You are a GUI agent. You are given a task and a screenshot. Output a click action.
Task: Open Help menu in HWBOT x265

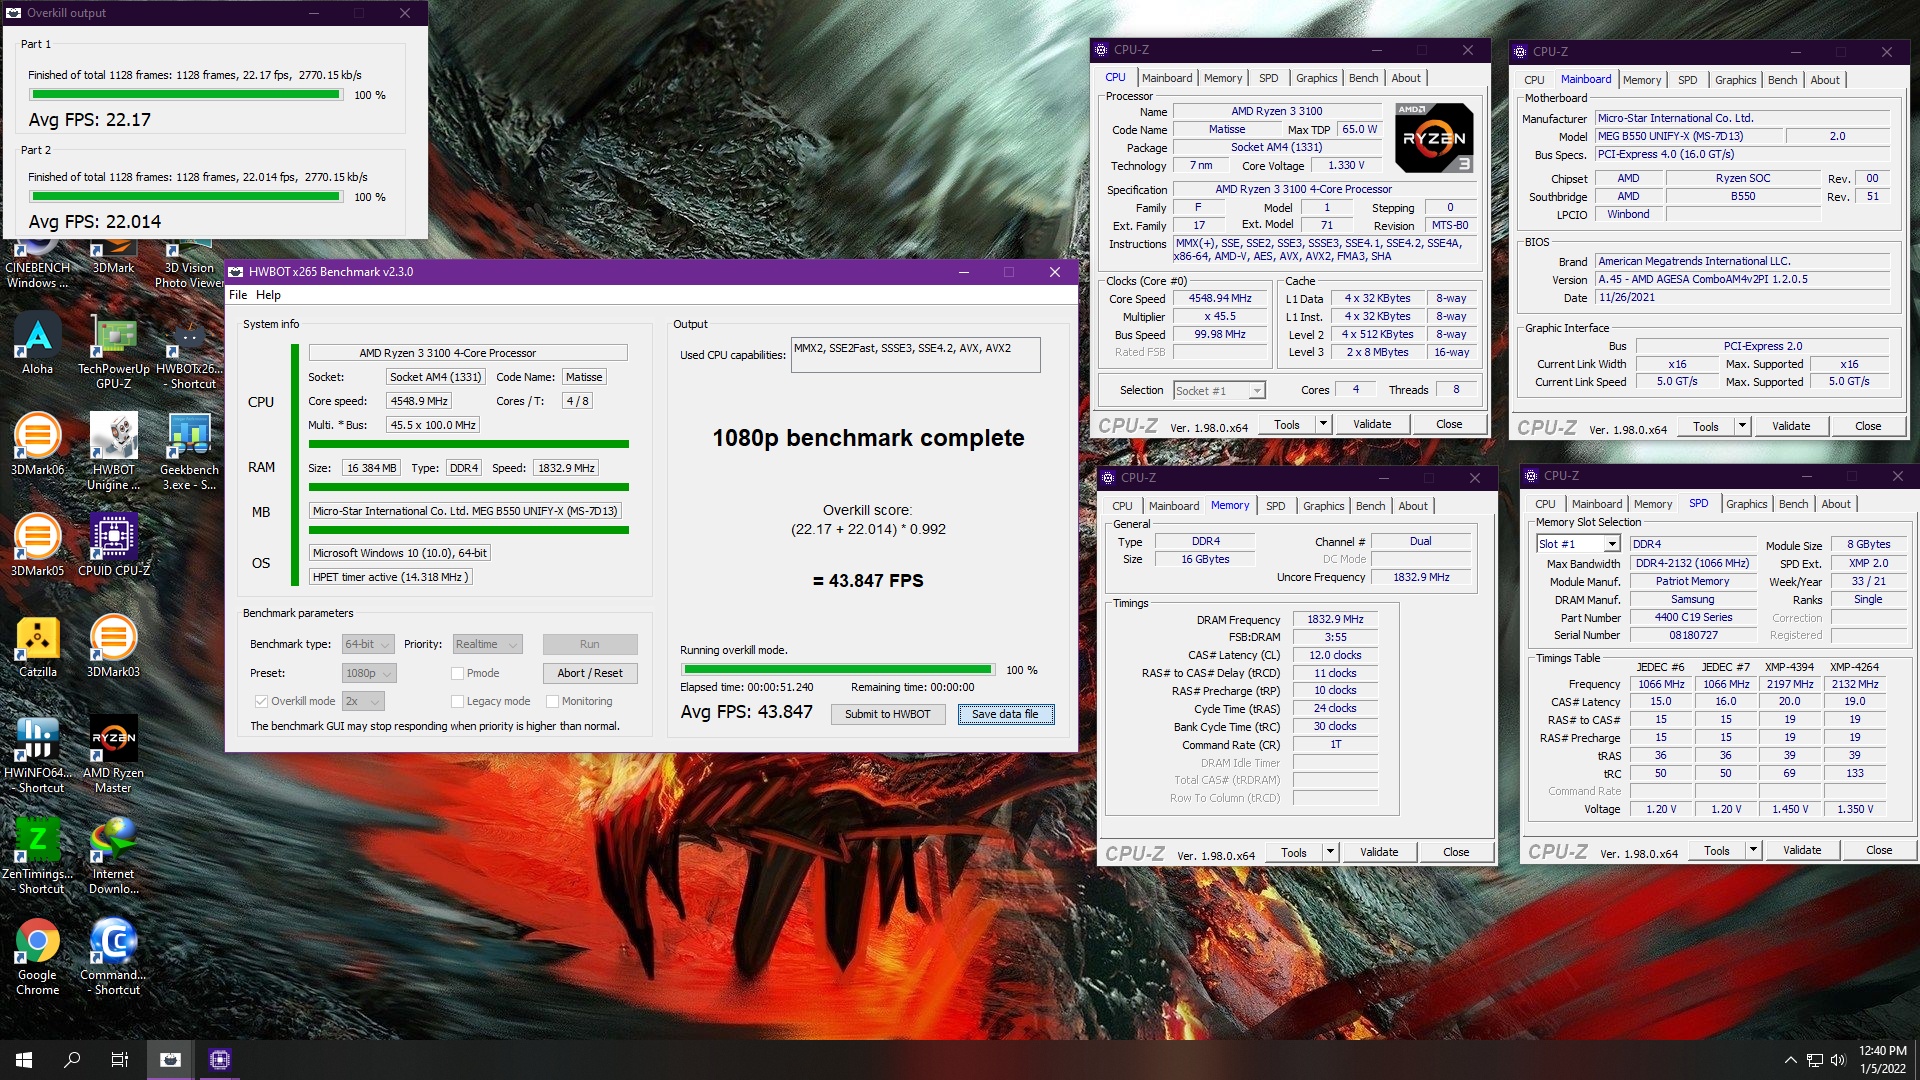click(268, 295)
